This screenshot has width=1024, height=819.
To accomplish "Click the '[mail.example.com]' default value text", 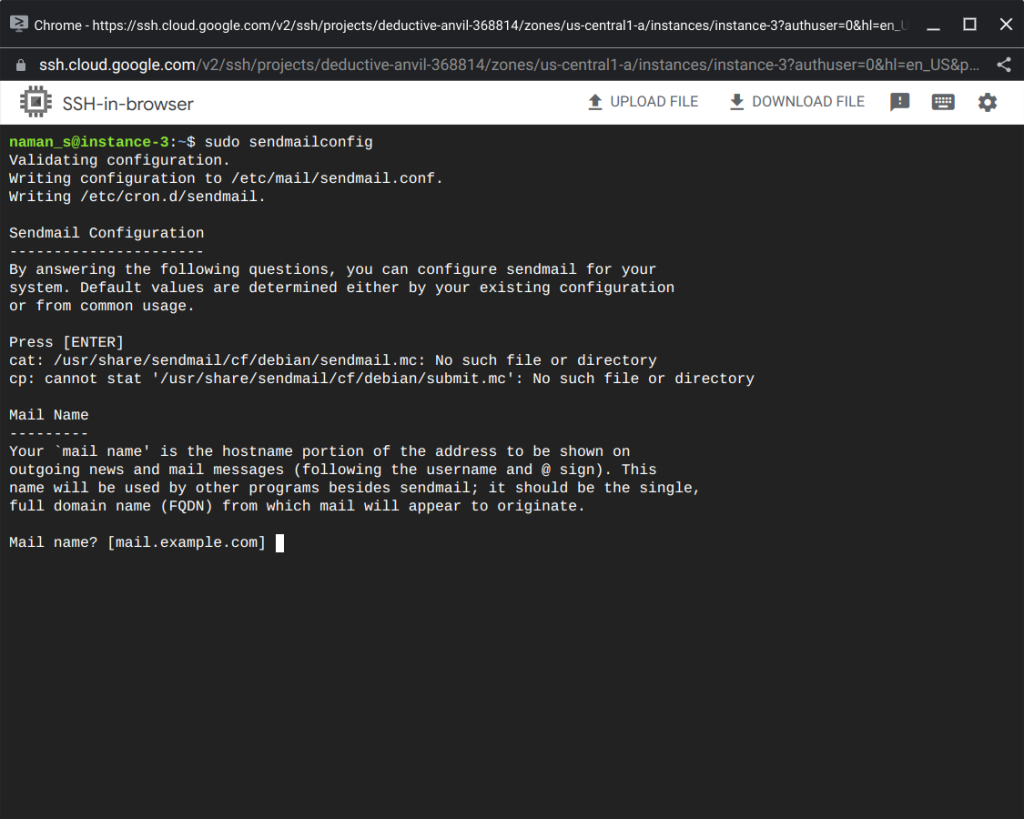I will click(187, 542).
